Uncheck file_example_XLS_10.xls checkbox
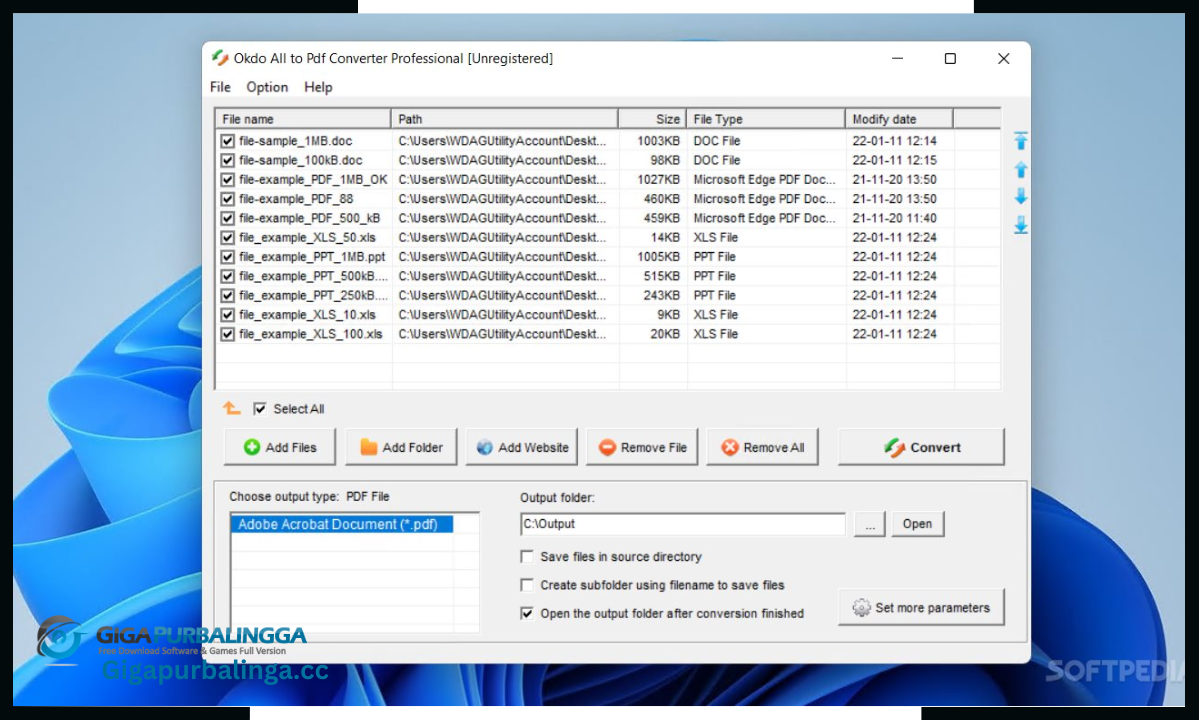Screen dimensions: 1200x720 [228, 315]
